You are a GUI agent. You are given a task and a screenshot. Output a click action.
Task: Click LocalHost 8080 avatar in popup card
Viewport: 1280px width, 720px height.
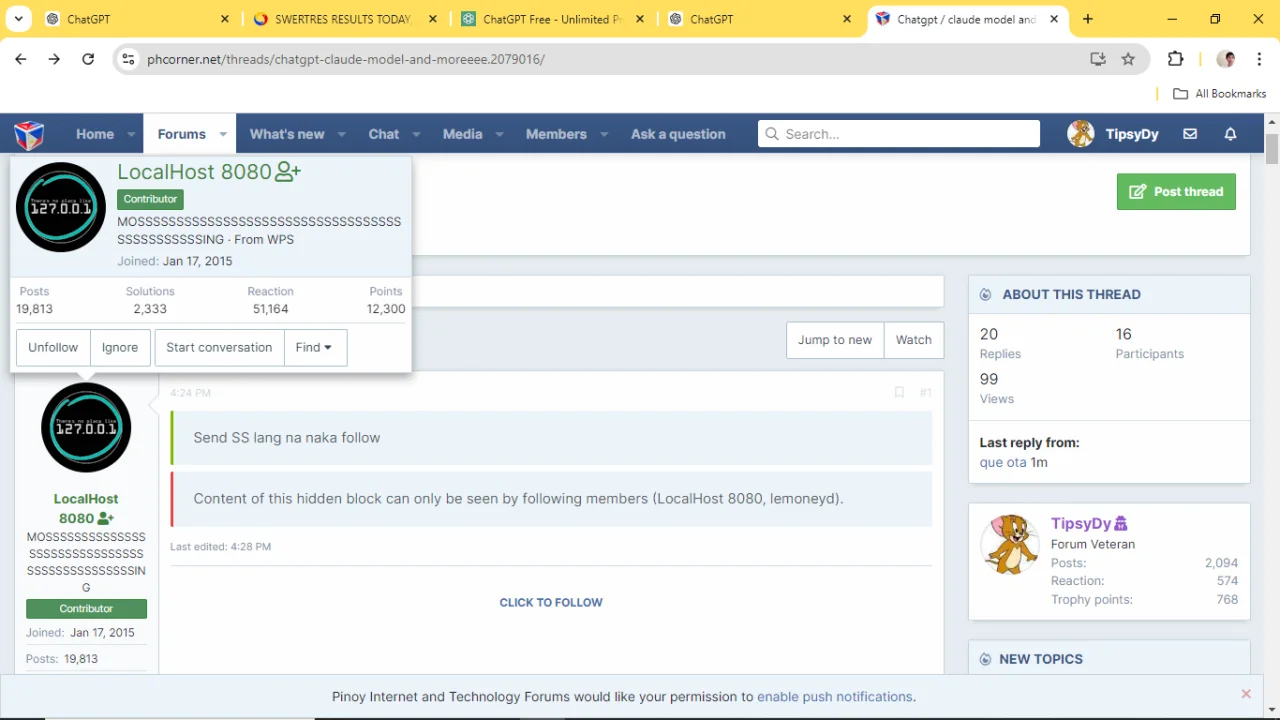coord(61,207)
